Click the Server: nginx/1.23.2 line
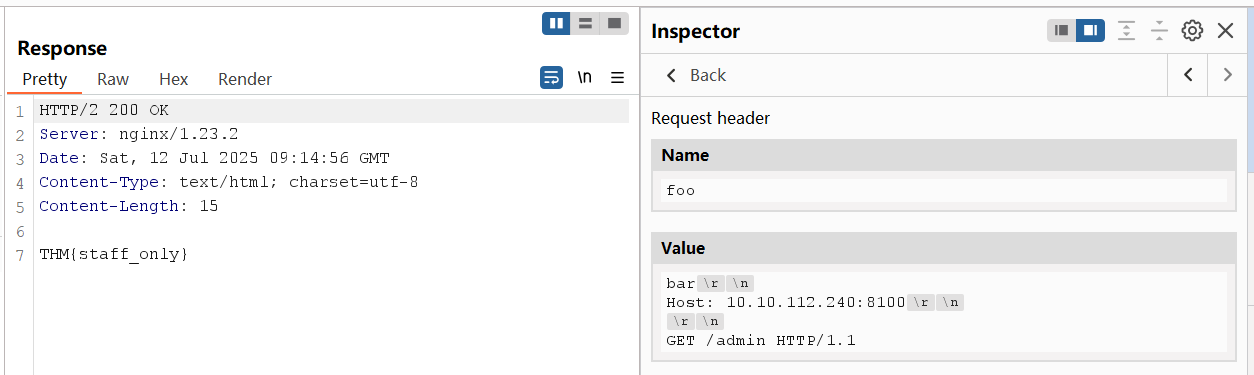 click(139, 133)
